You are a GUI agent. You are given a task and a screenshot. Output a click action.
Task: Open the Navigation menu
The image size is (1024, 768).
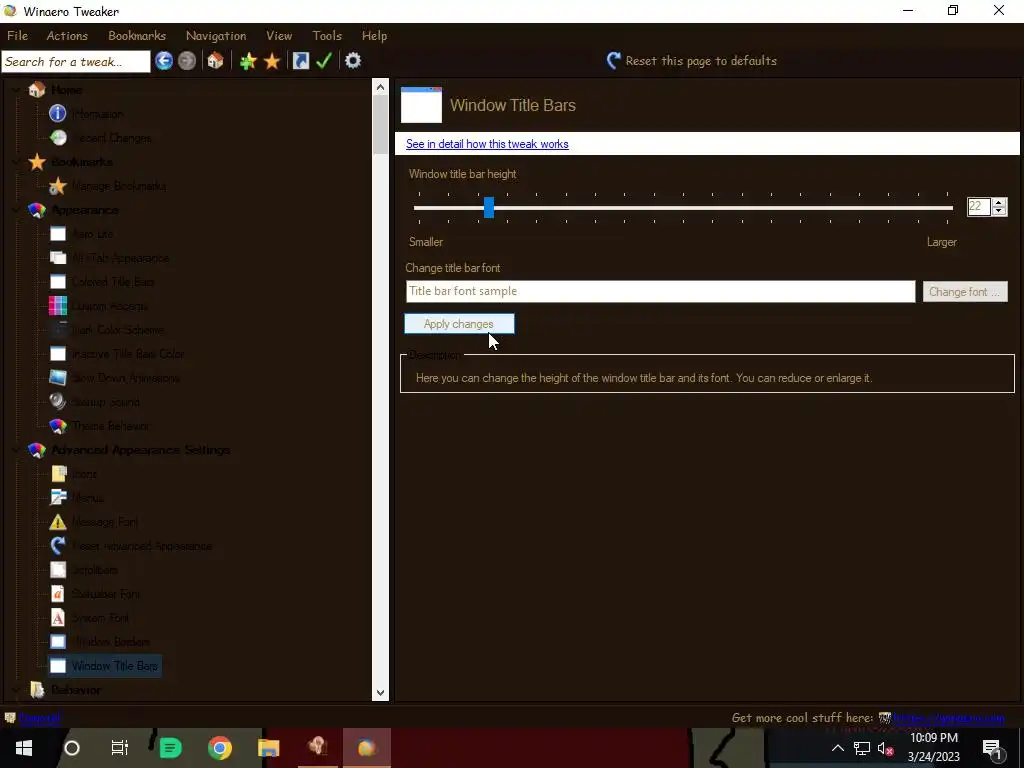[216, 36]
